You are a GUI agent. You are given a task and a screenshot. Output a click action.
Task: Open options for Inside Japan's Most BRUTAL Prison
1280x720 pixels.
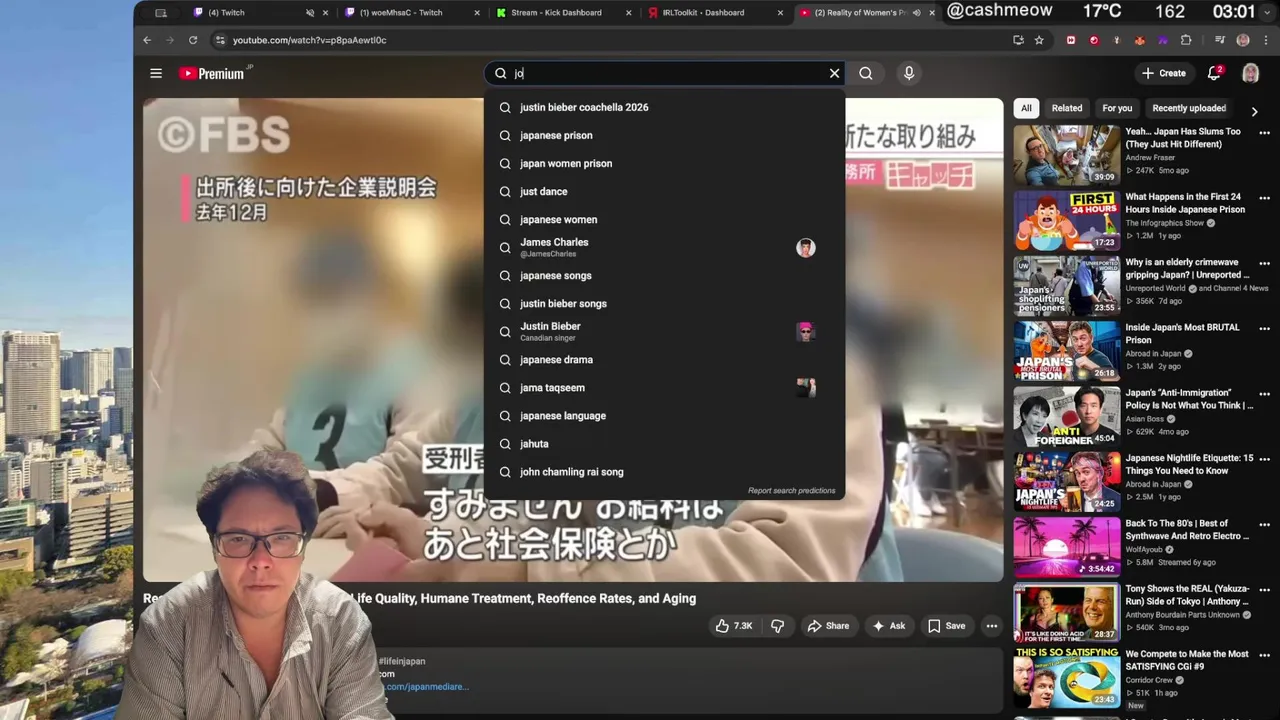[1264, 328]
